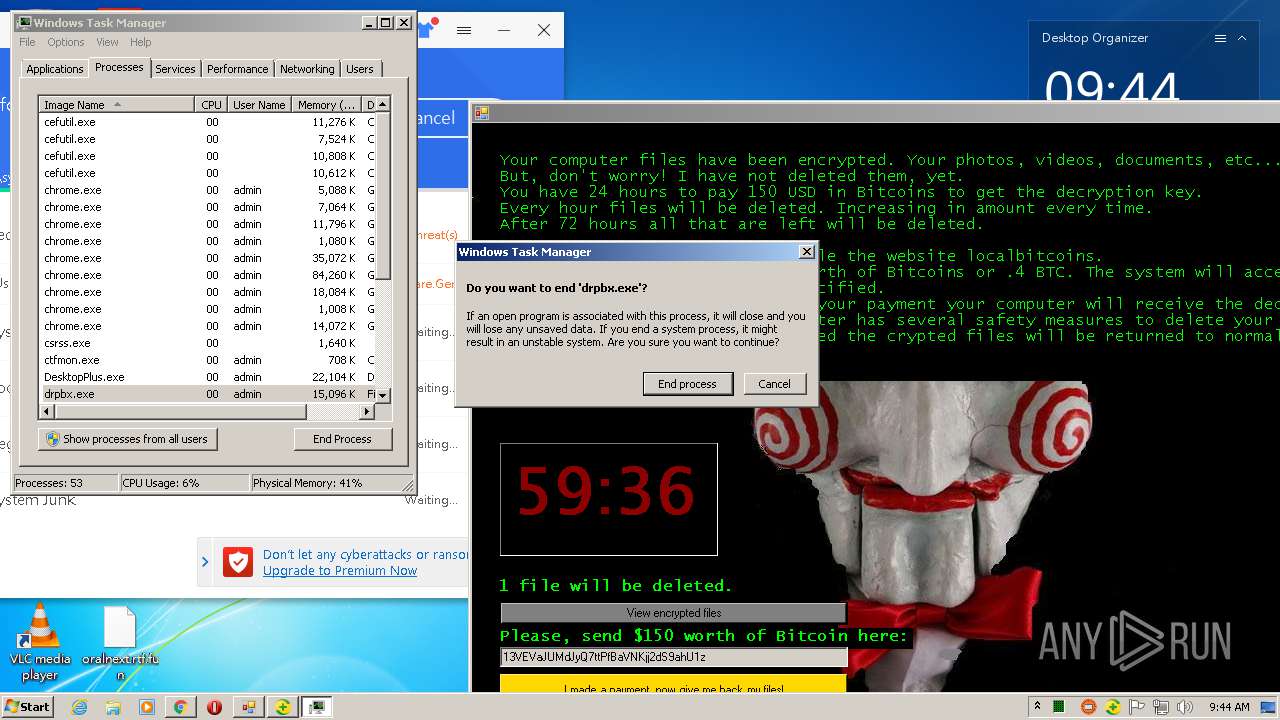This screenshot has width=1280, height=720.
Task: Open network connection tray icon
Action: [1161, 707]
